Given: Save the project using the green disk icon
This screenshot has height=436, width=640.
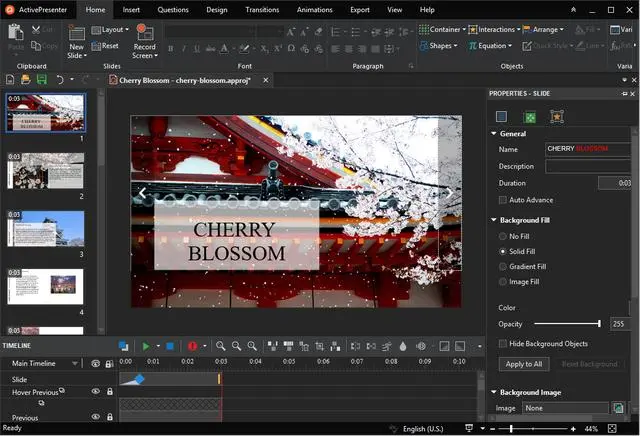Looking at the screenshot, I should click(x=42, y=80).
